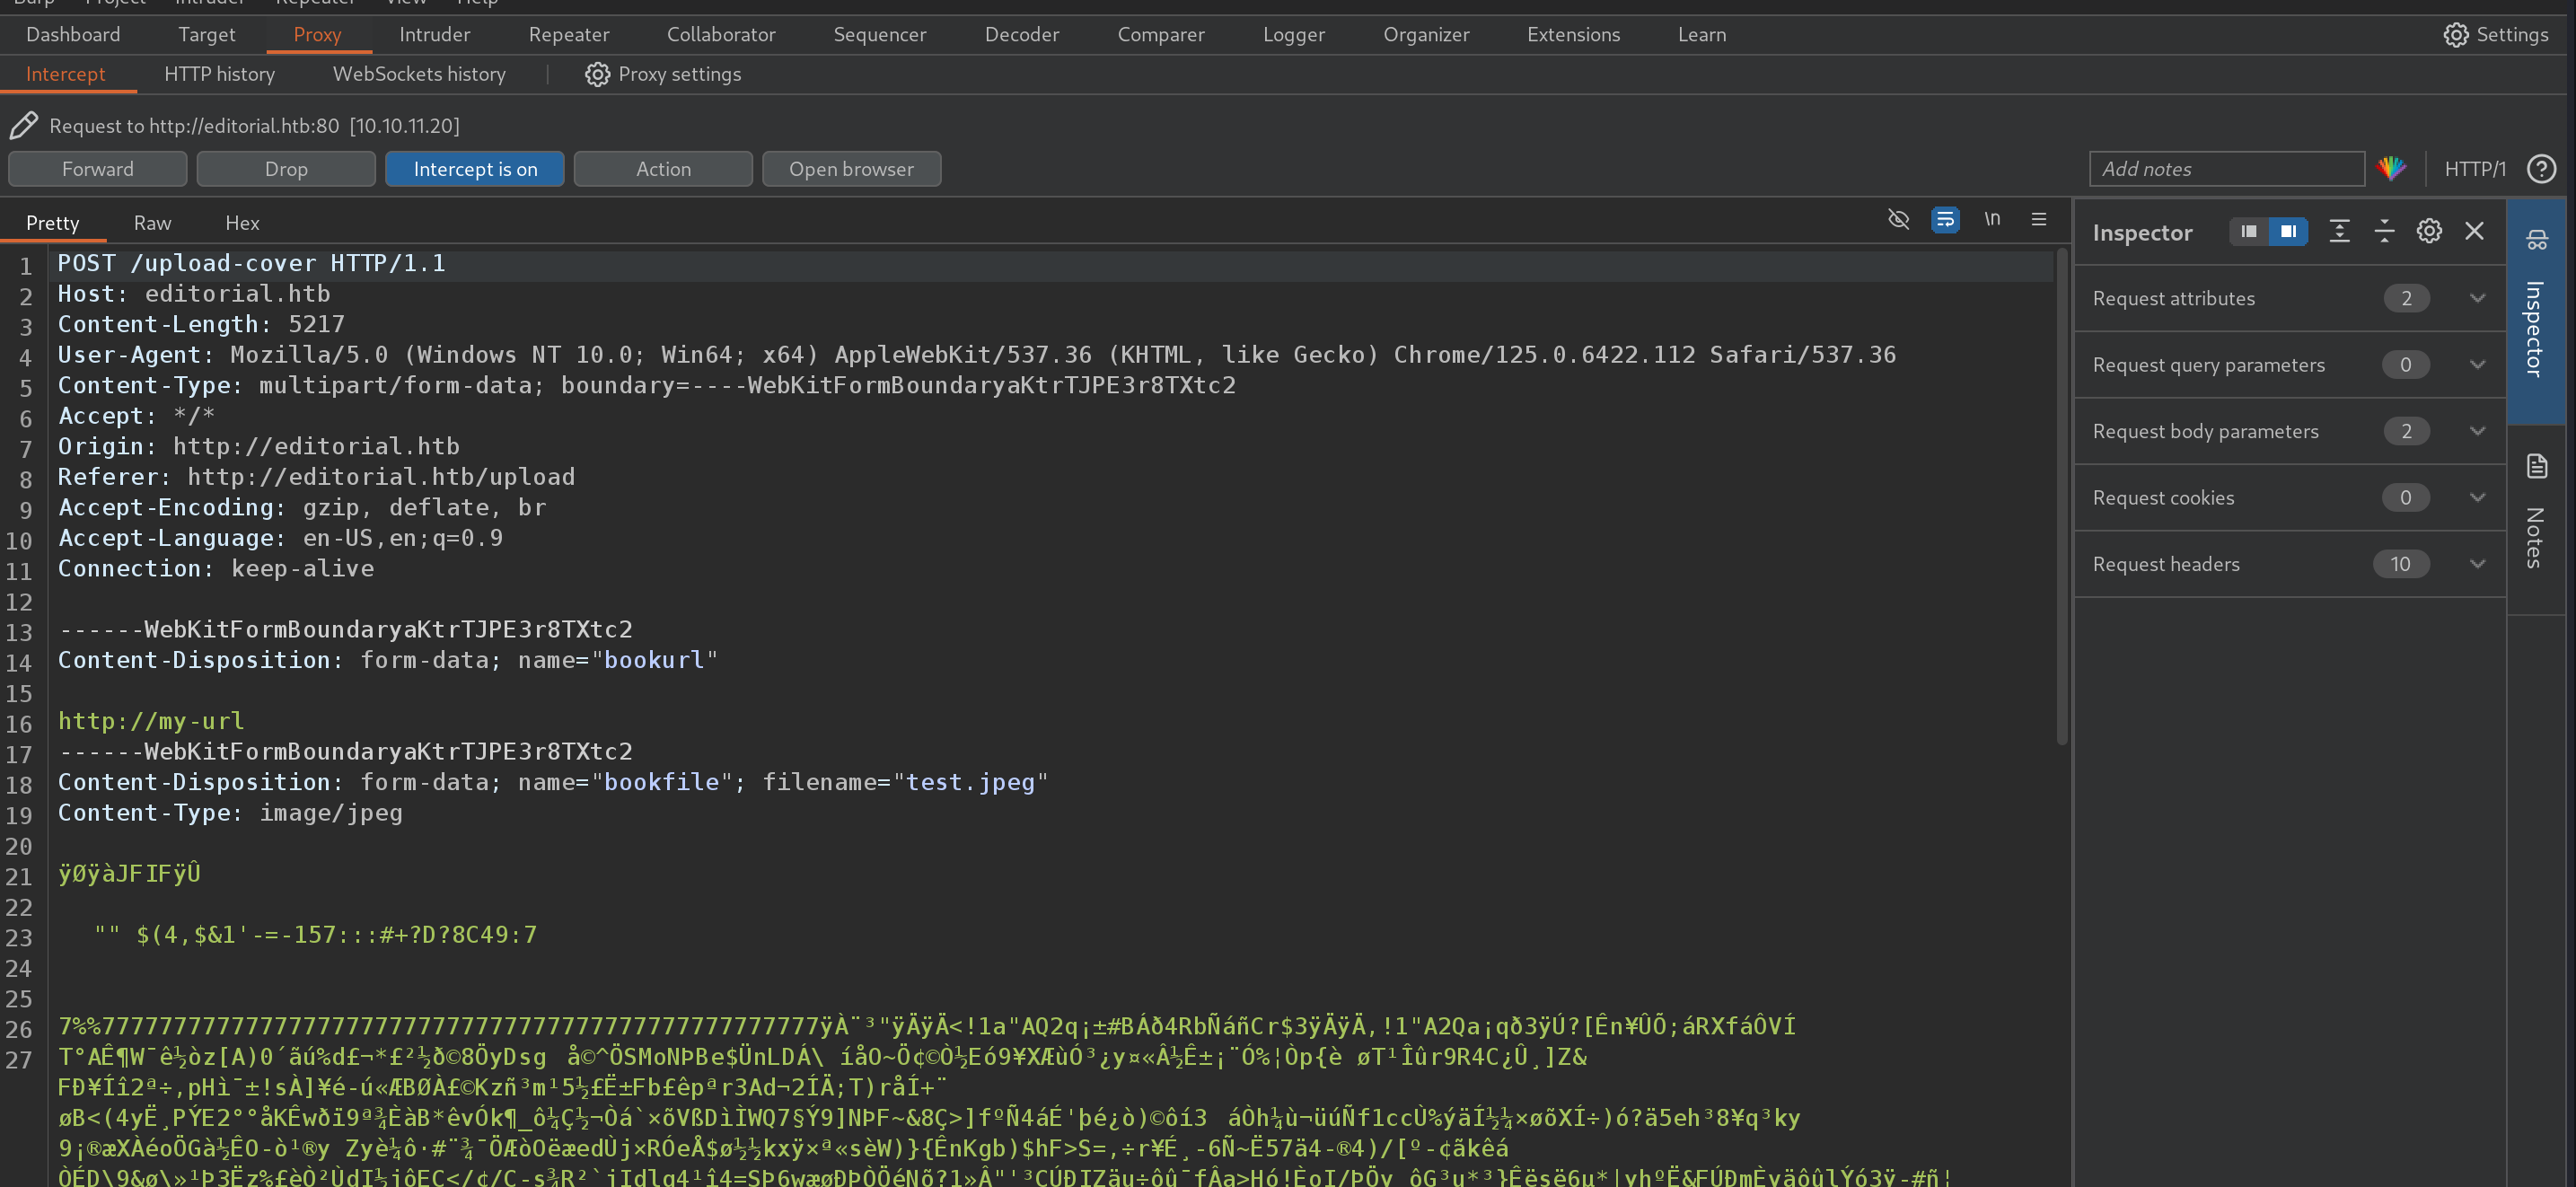Switch to the Repeater tab
This screenshot has height=1187, width=2576.
pyautogui.click(x=568, y=34)
